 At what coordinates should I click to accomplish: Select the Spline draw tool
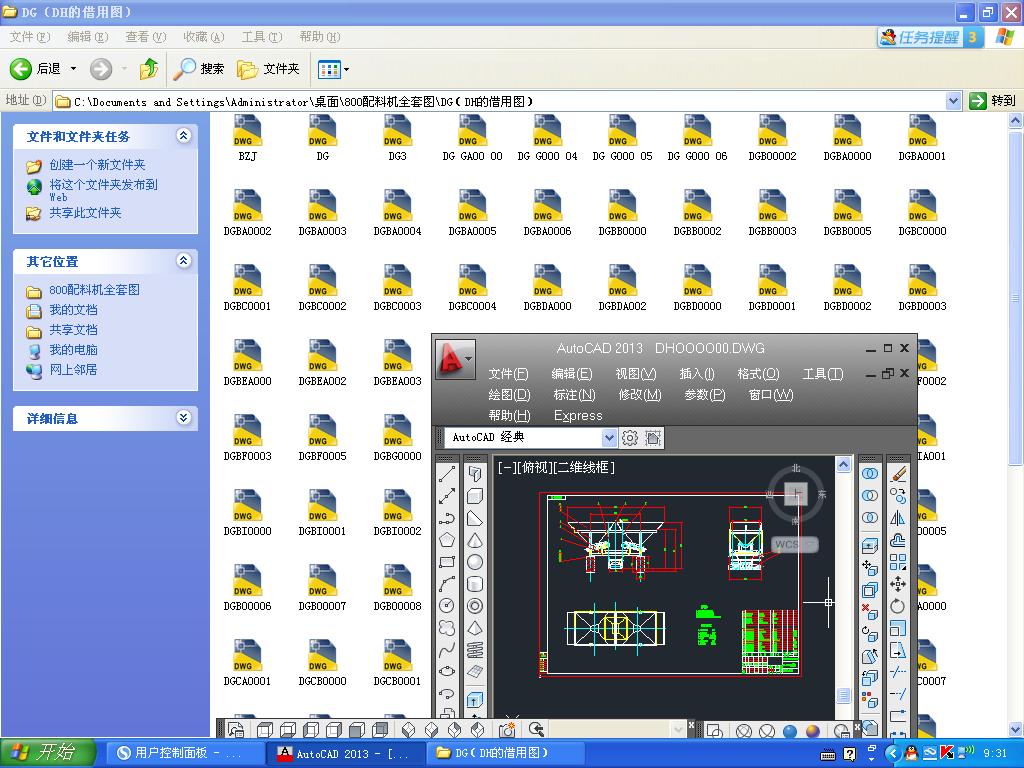[447, 650]
